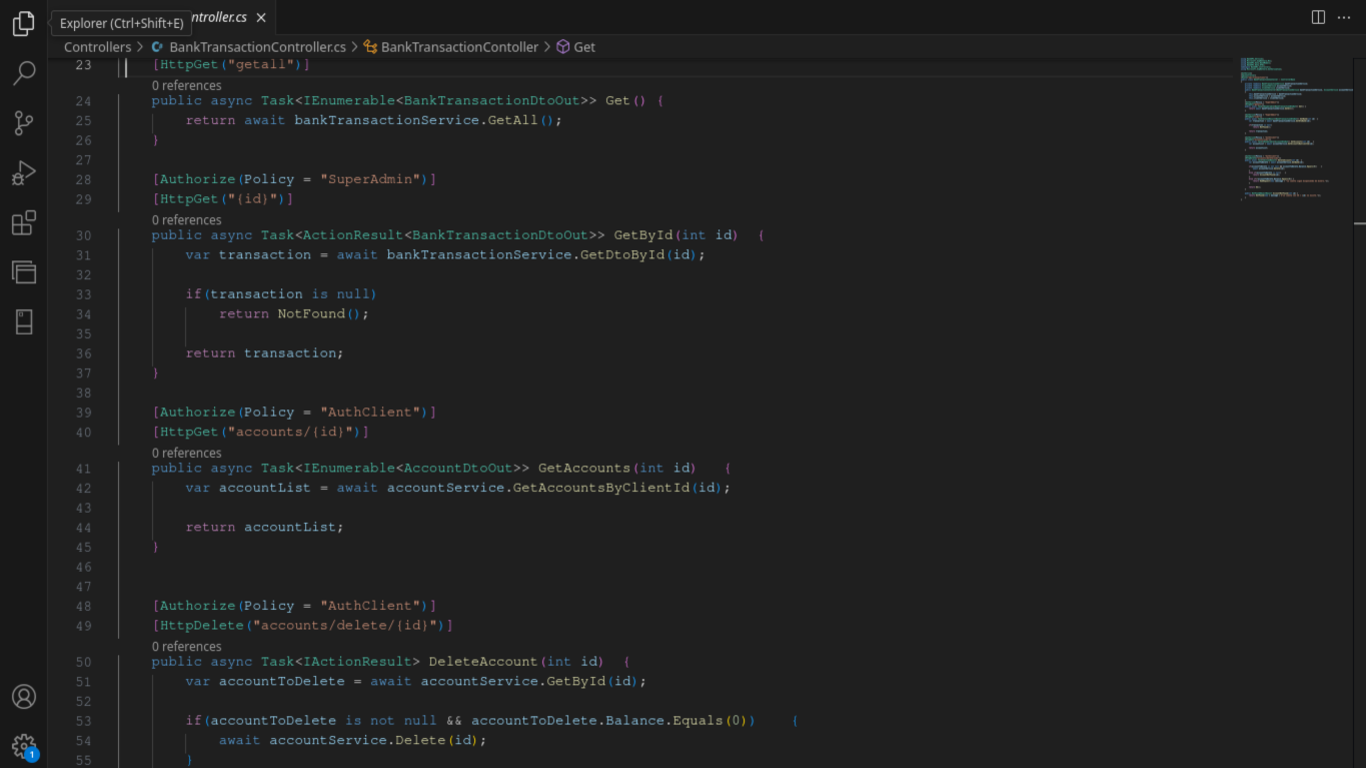This screenshot has height=768, width=1366.
Task: Click '0 references' above DeleteAccount method
Action: click(187, 646)
